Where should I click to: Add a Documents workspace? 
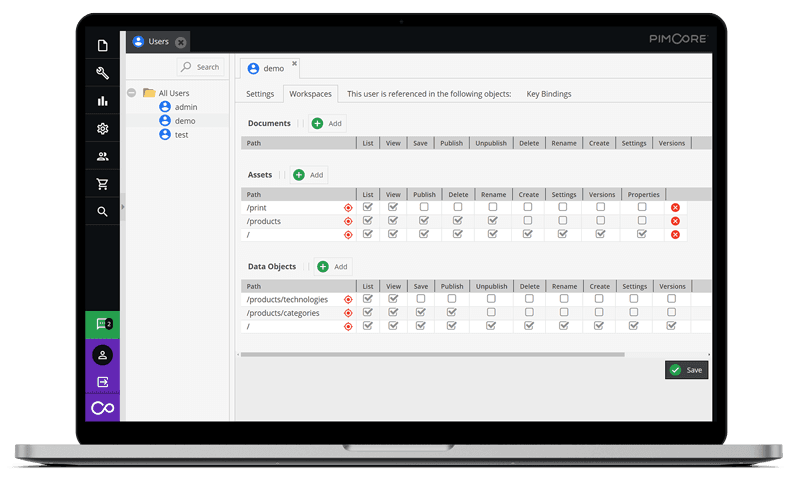[x=327, y=123]
